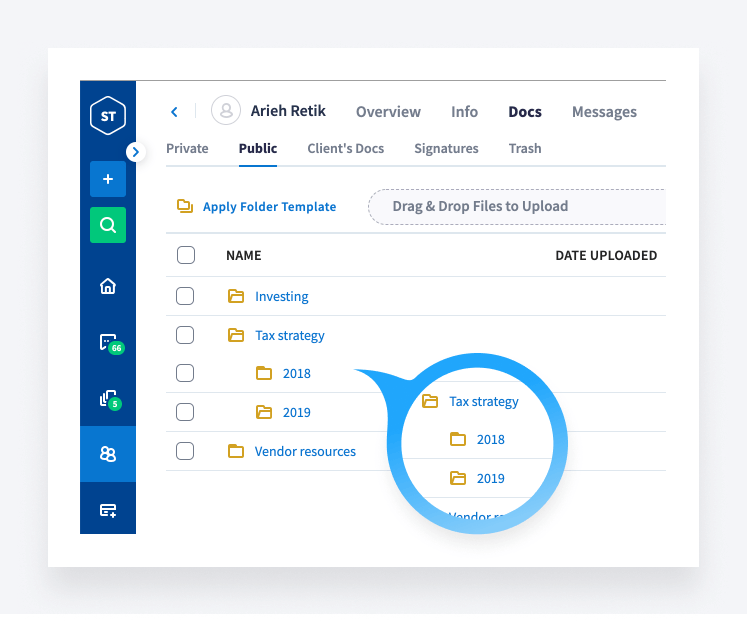Go to the home icon in sidebar
This screenshot has height=621, width=747.
tap(108, 287)
